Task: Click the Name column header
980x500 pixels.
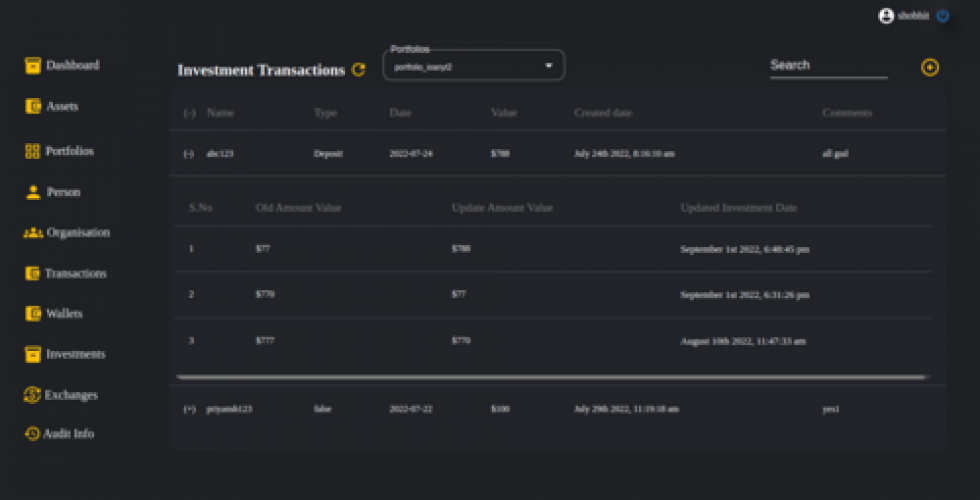Action: [x=220, y=113]
